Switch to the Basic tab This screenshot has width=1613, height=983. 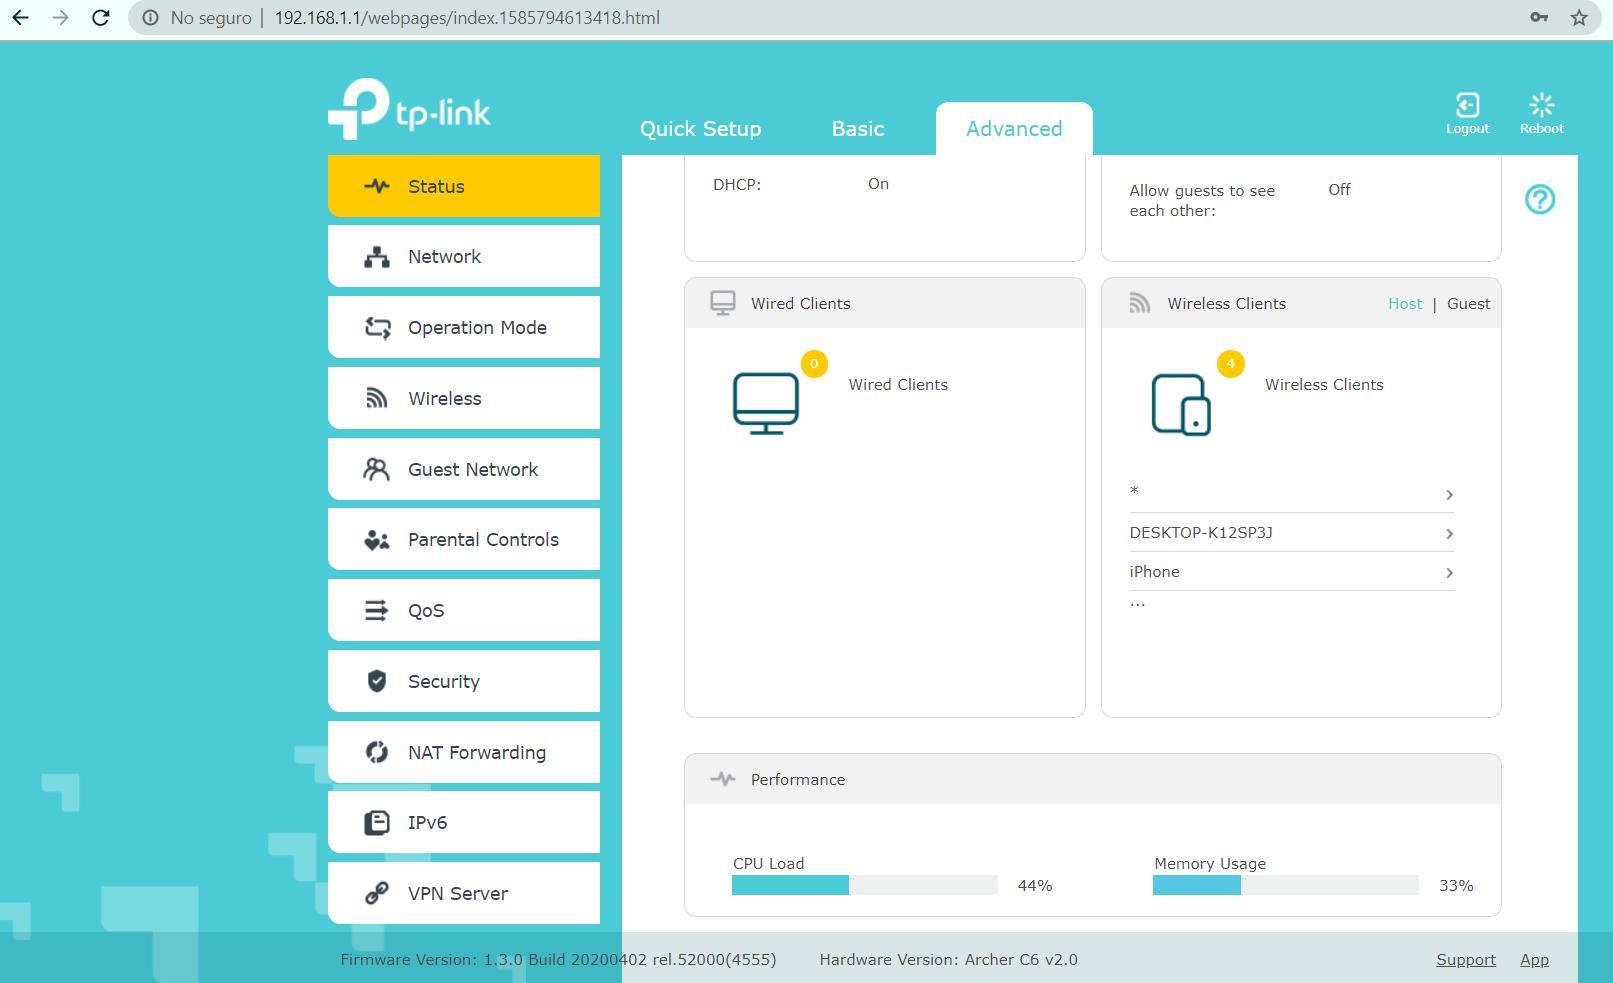point(857,129)
